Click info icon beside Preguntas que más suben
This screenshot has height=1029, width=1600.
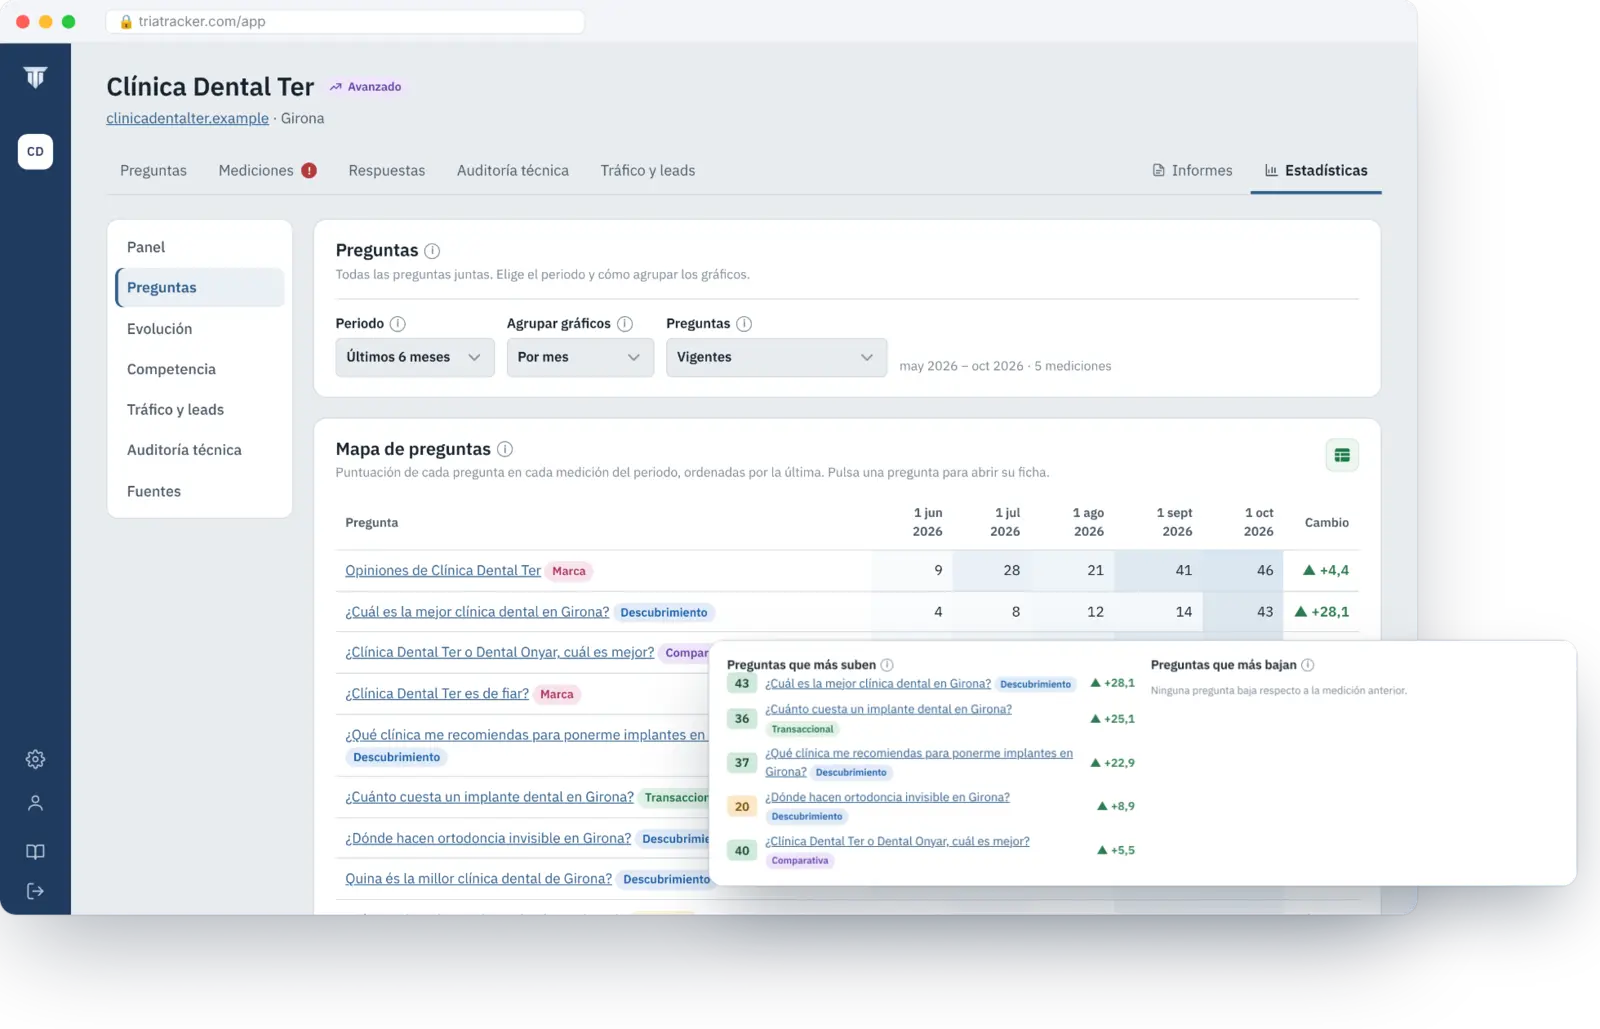tap(887, 665)
